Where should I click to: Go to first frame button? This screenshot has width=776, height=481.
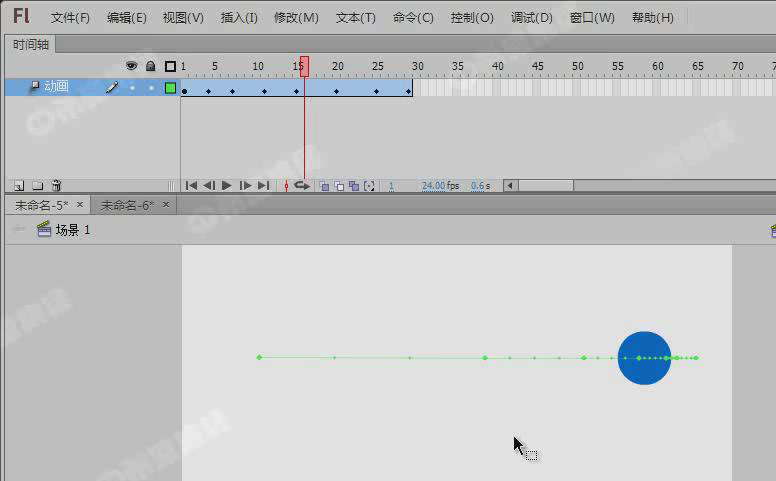(191, 186)
